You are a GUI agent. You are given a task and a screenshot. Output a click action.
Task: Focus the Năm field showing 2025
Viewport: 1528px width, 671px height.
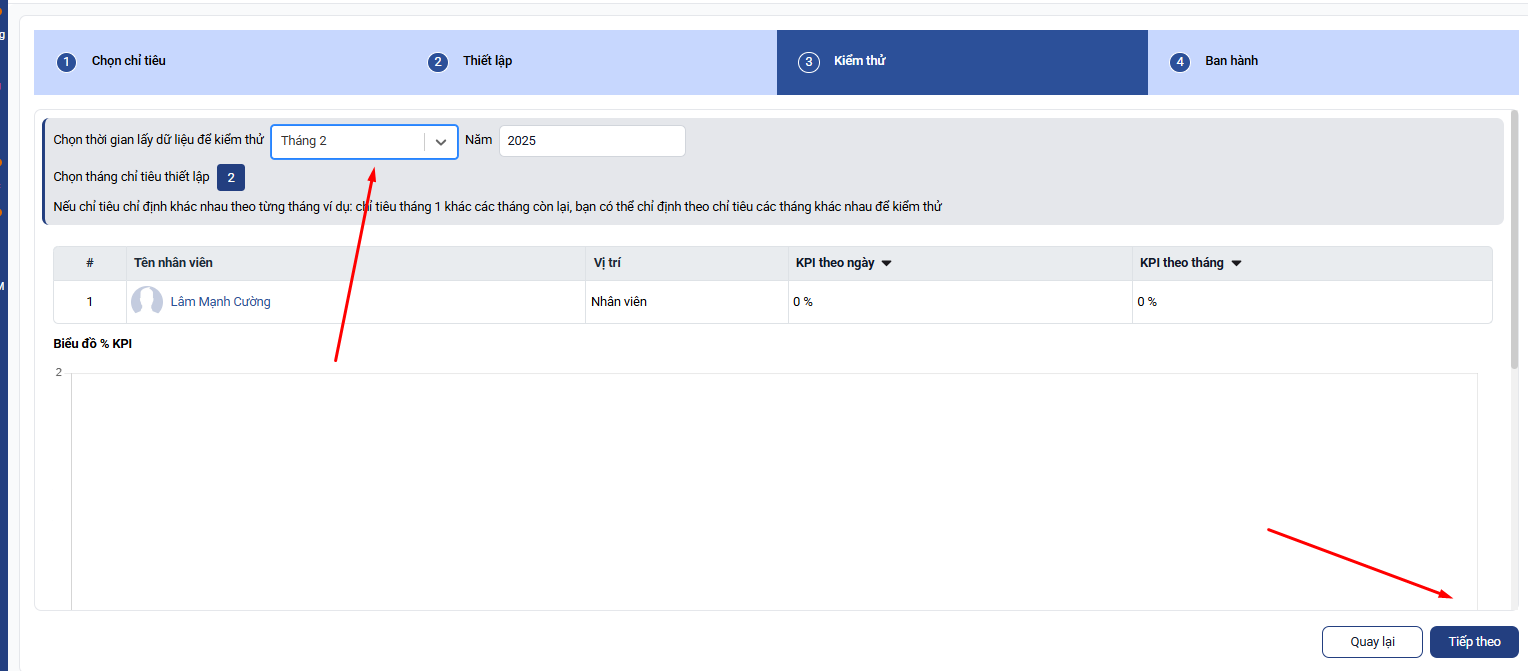coord(592,141)
